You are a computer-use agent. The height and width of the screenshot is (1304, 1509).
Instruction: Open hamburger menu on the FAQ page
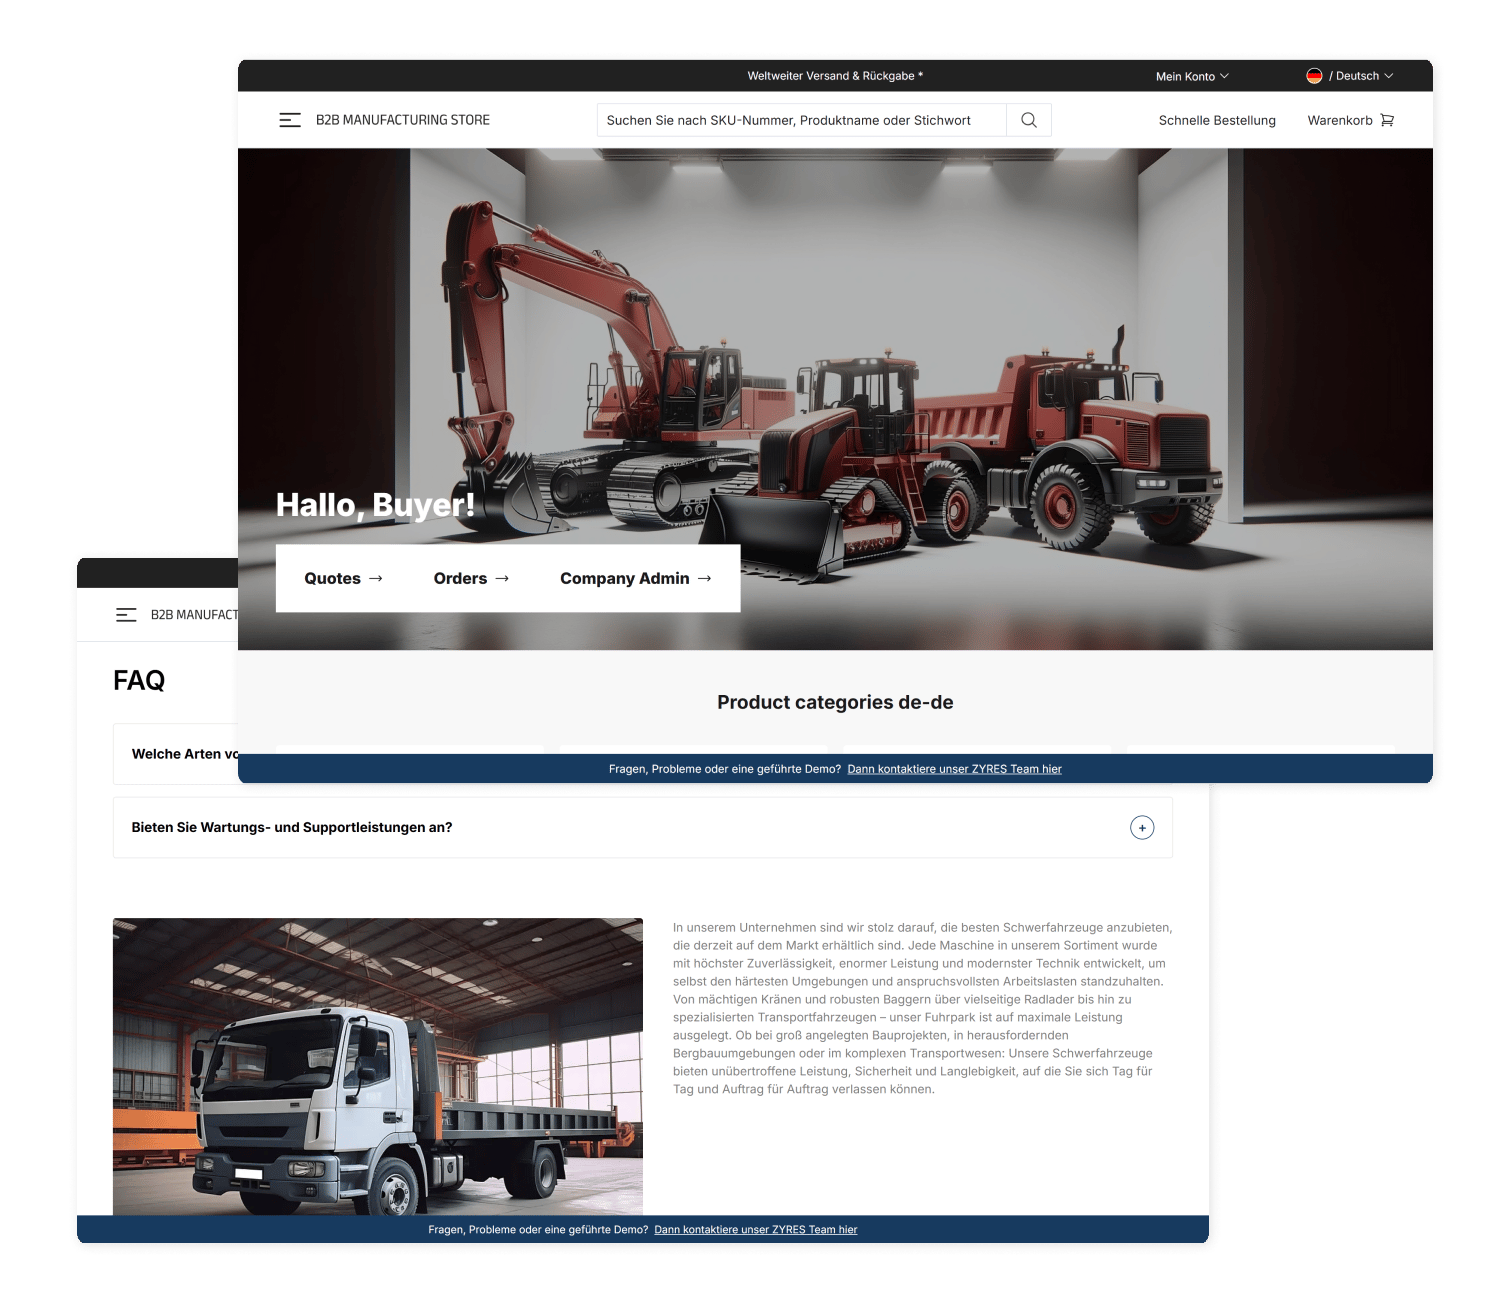tap(126, 615)
